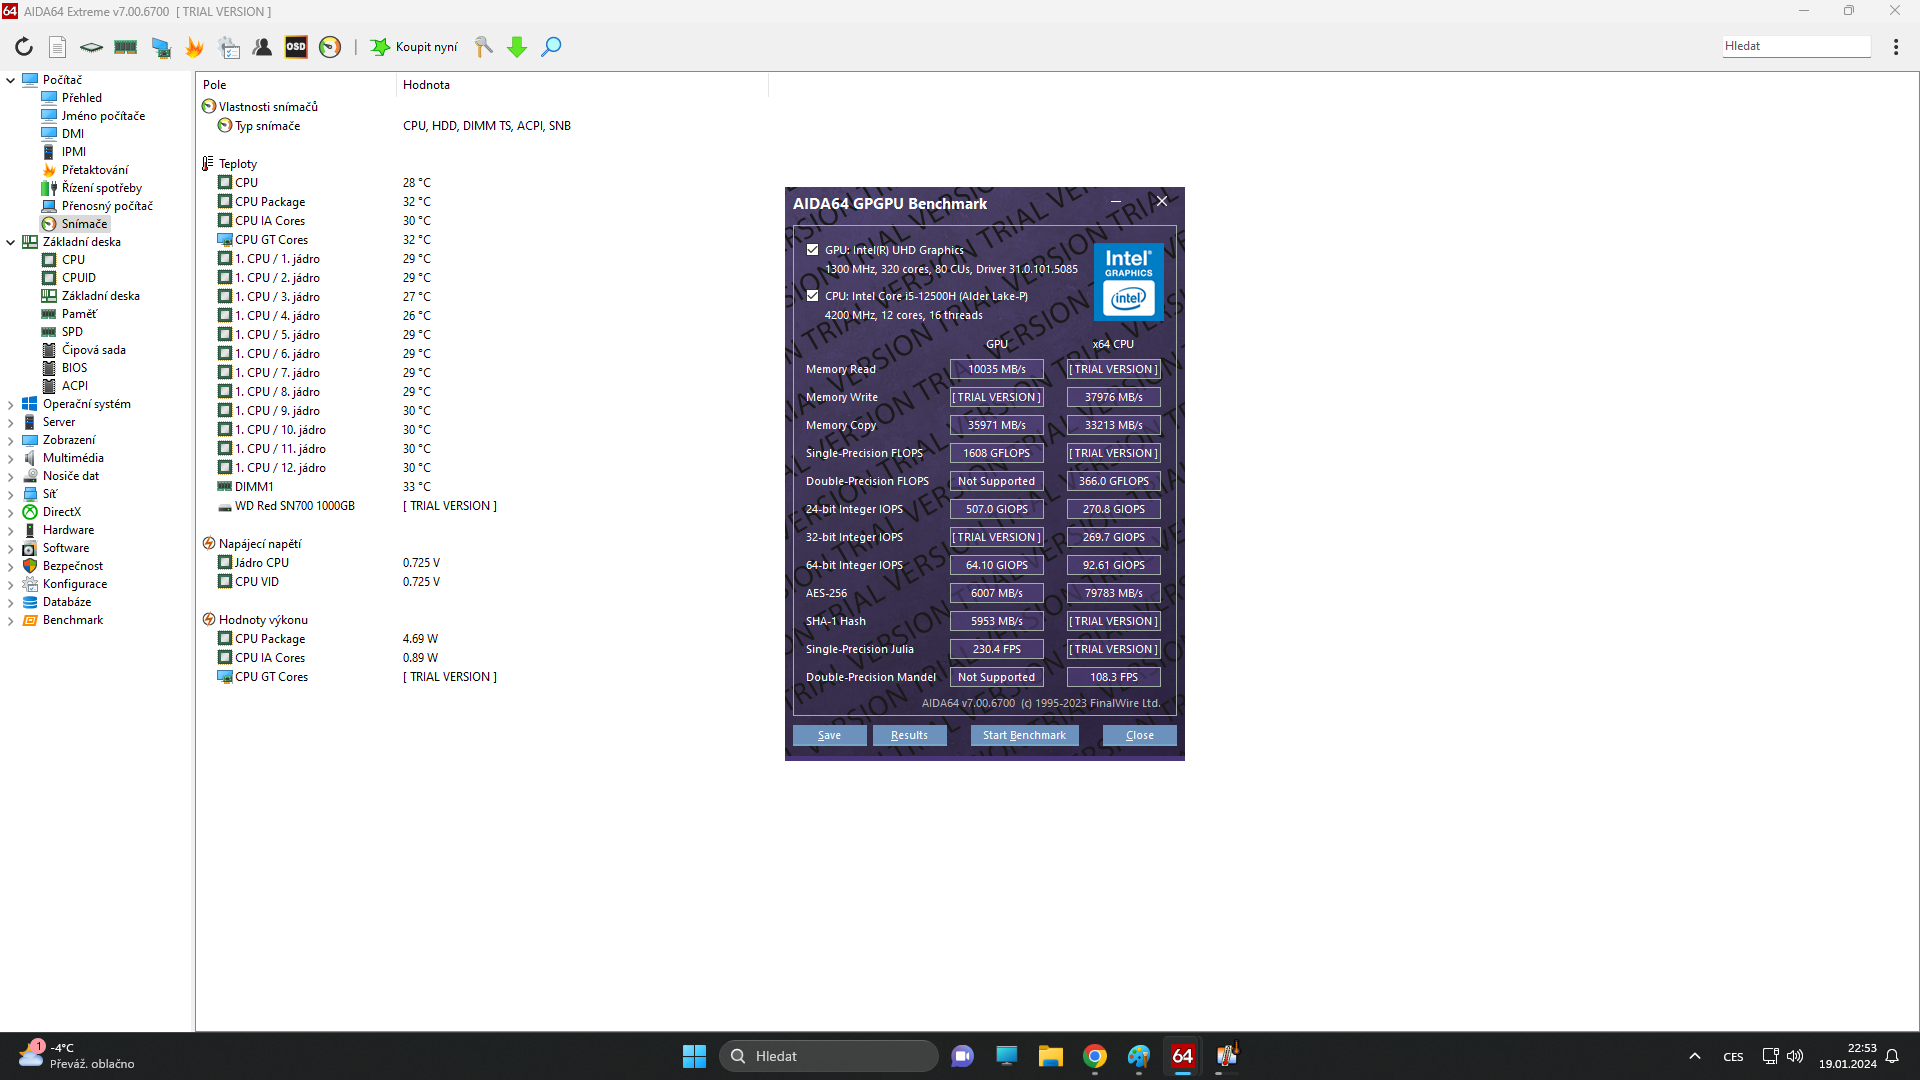This screenshot has height=1080, width=1920.
Task: Toggle checkbox next to CPU Package temperature
Action: 225,202
